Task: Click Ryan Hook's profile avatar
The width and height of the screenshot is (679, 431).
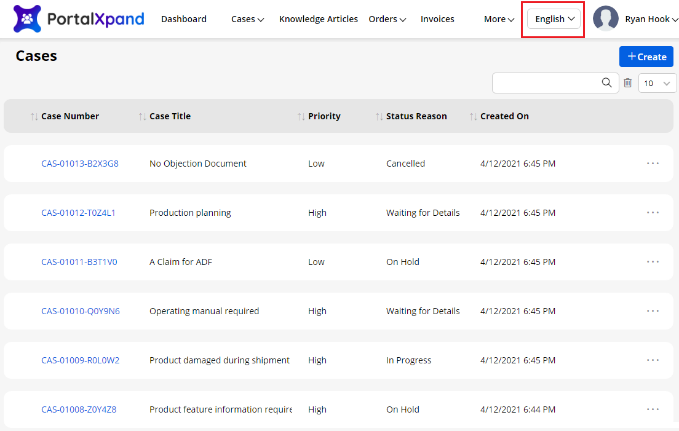Action: tap(606, 19)
